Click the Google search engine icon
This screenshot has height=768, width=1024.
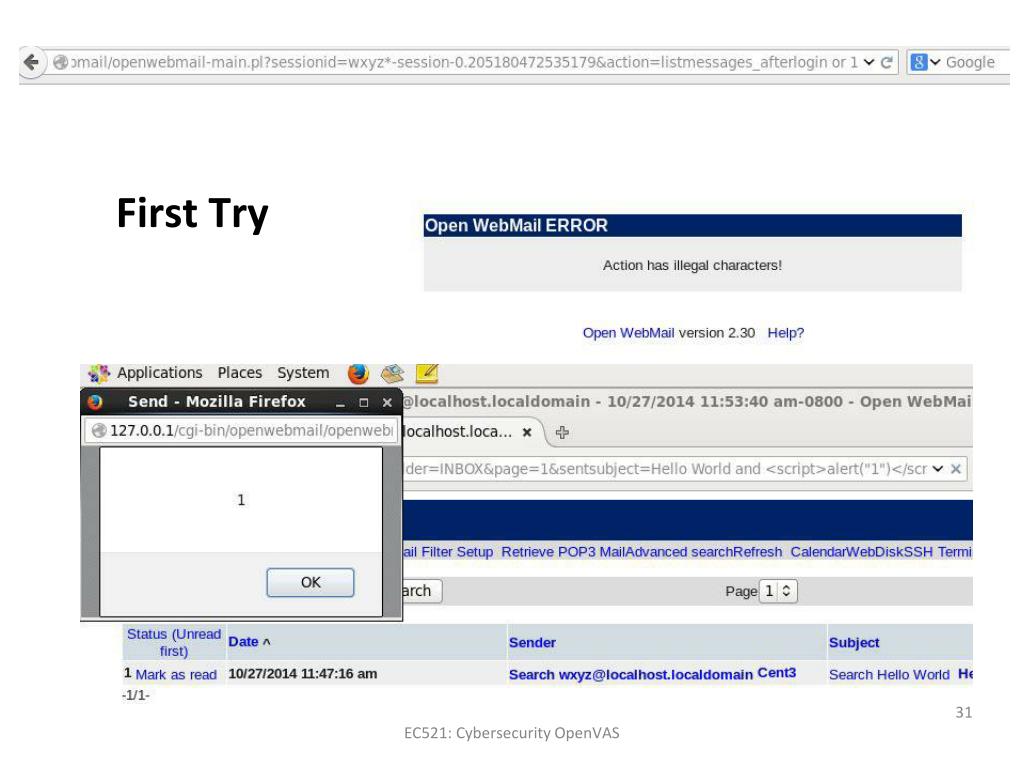pos(918,62)
